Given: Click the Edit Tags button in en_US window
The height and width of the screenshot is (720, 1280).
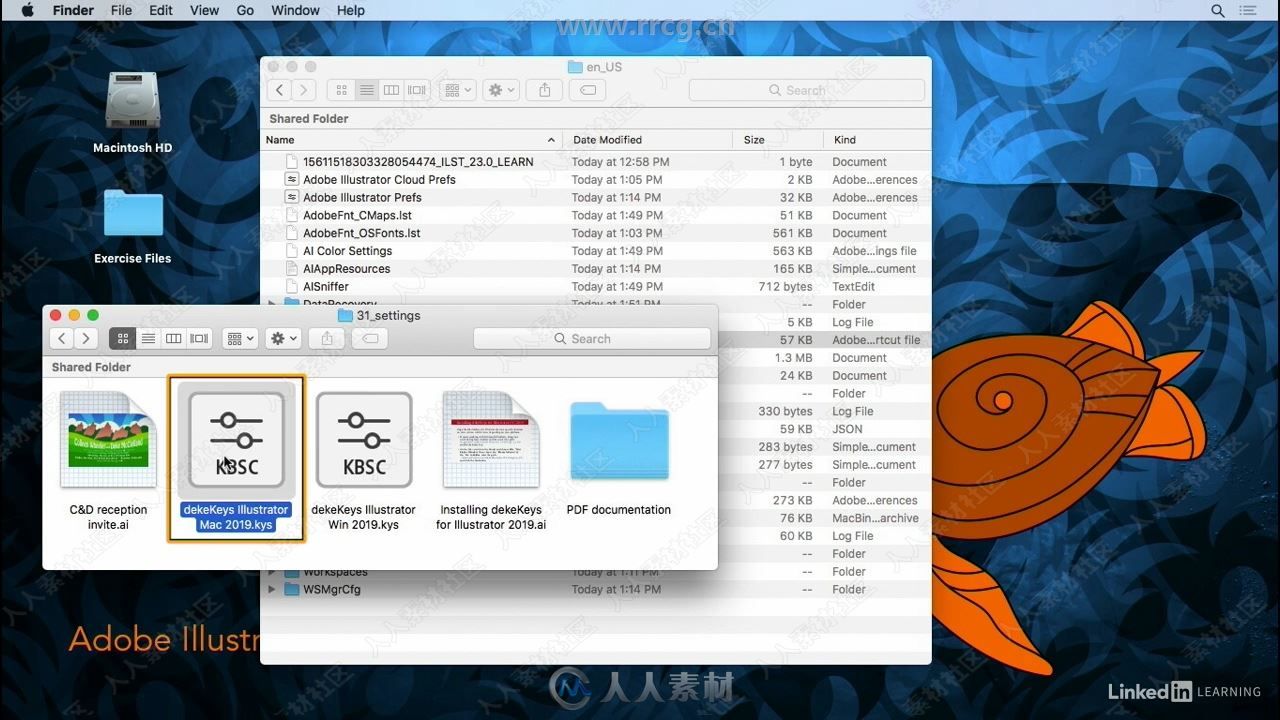Looking at the screenshot, I should pyautogui.click(x=588, y=90).
